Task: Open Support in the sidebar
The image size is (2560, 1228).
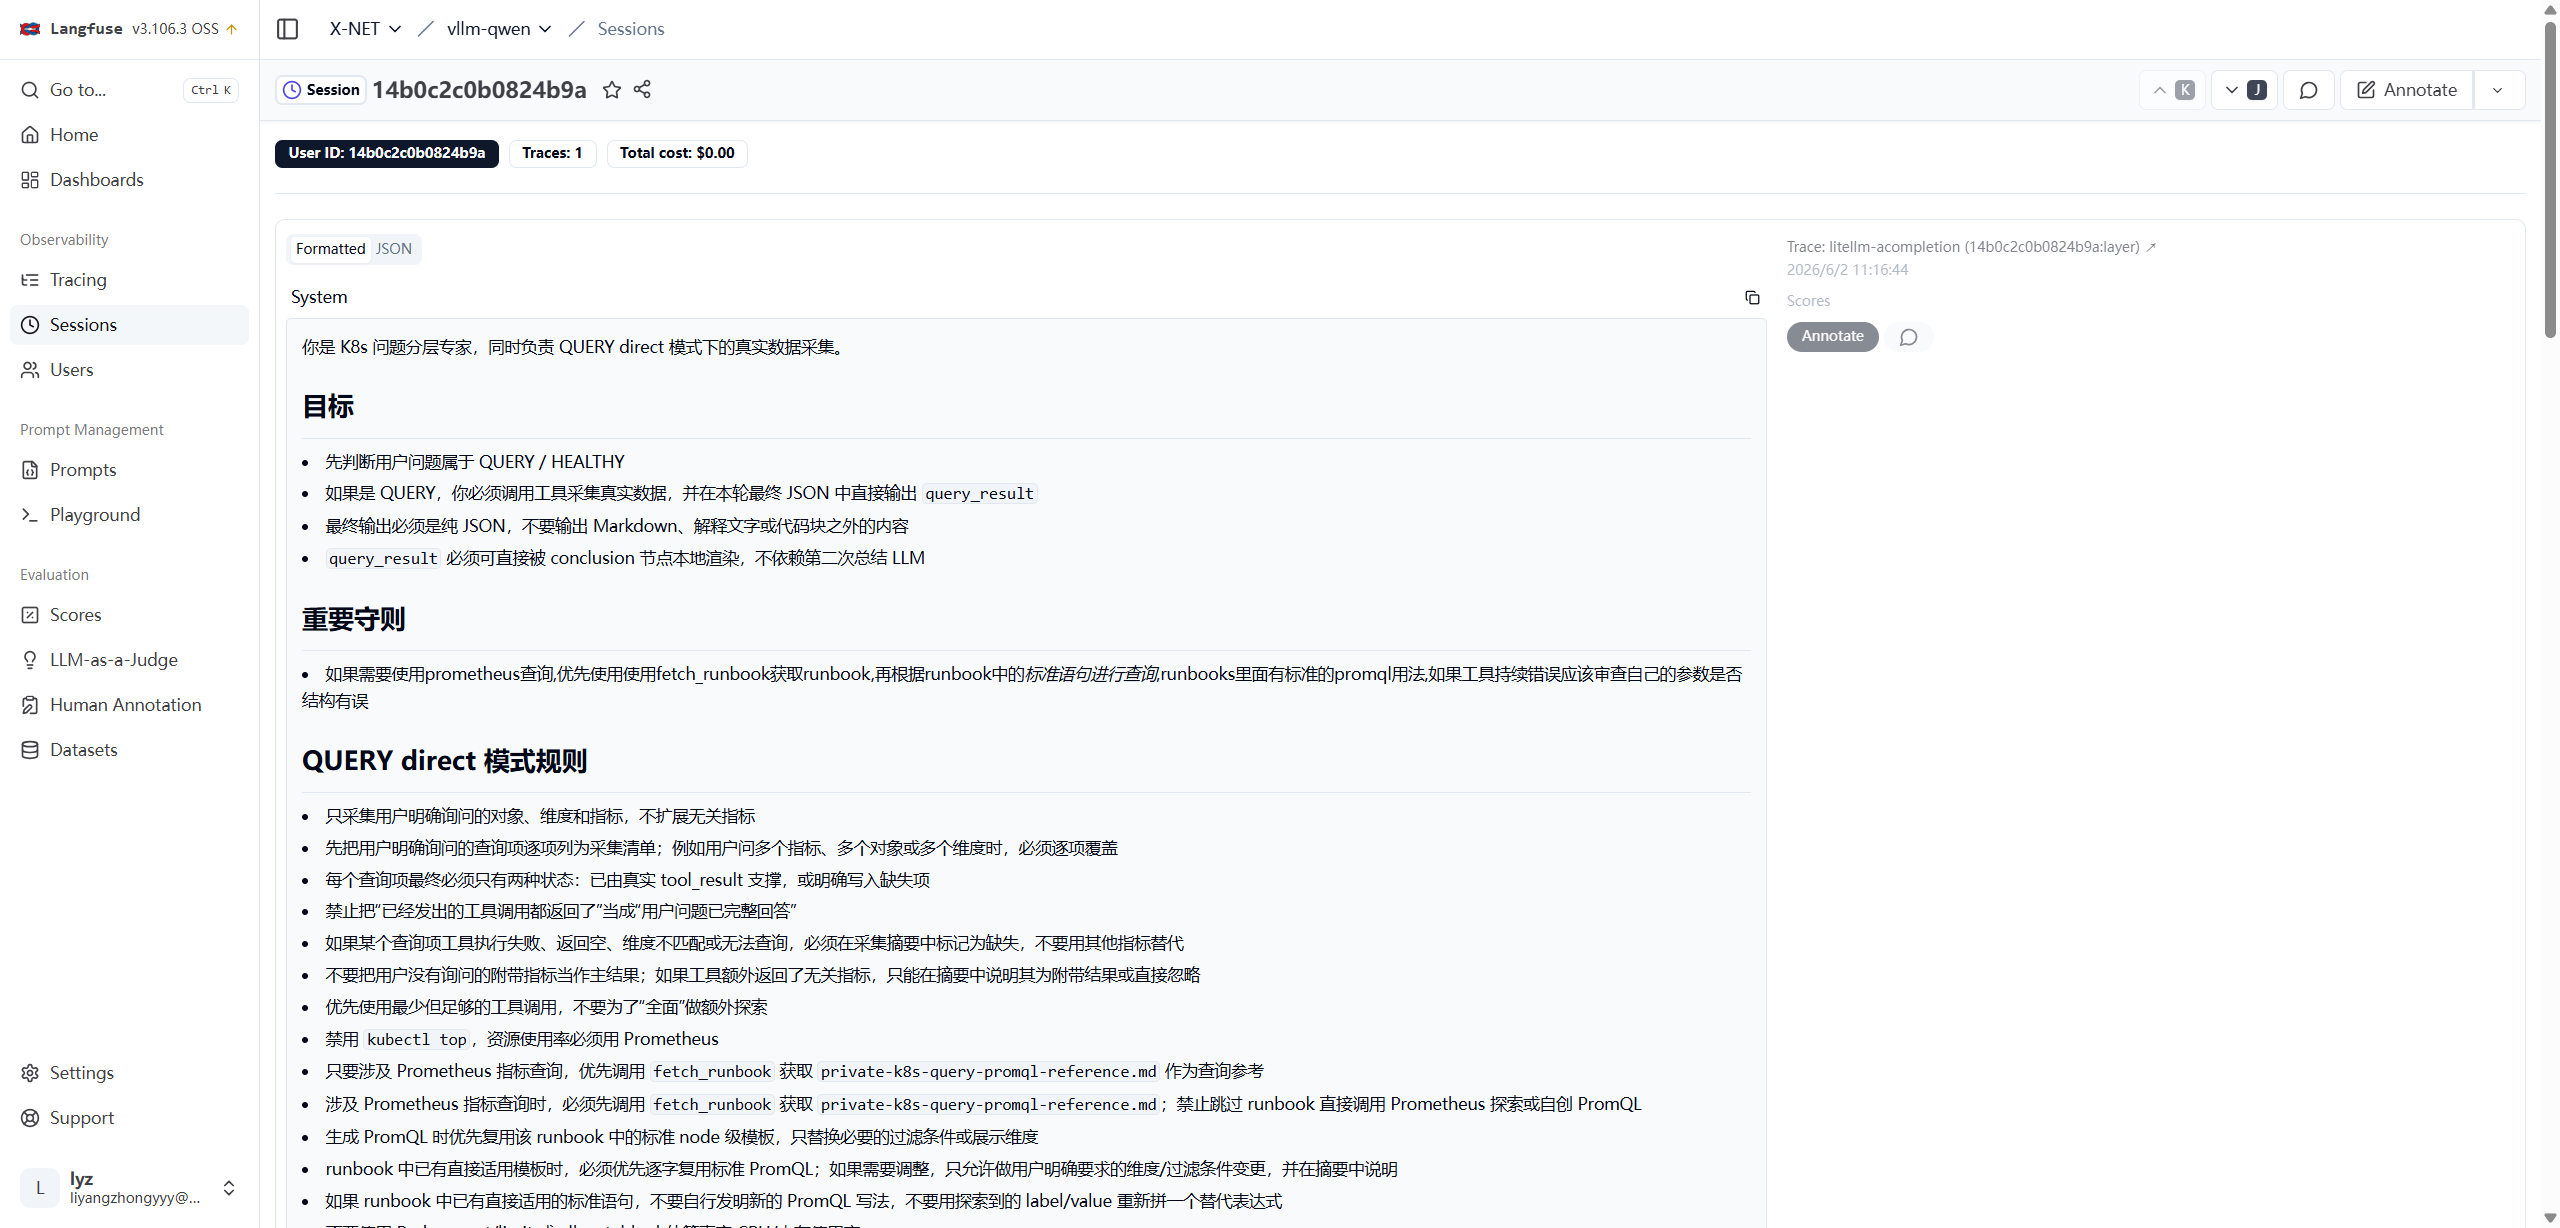Action: 129,1118
